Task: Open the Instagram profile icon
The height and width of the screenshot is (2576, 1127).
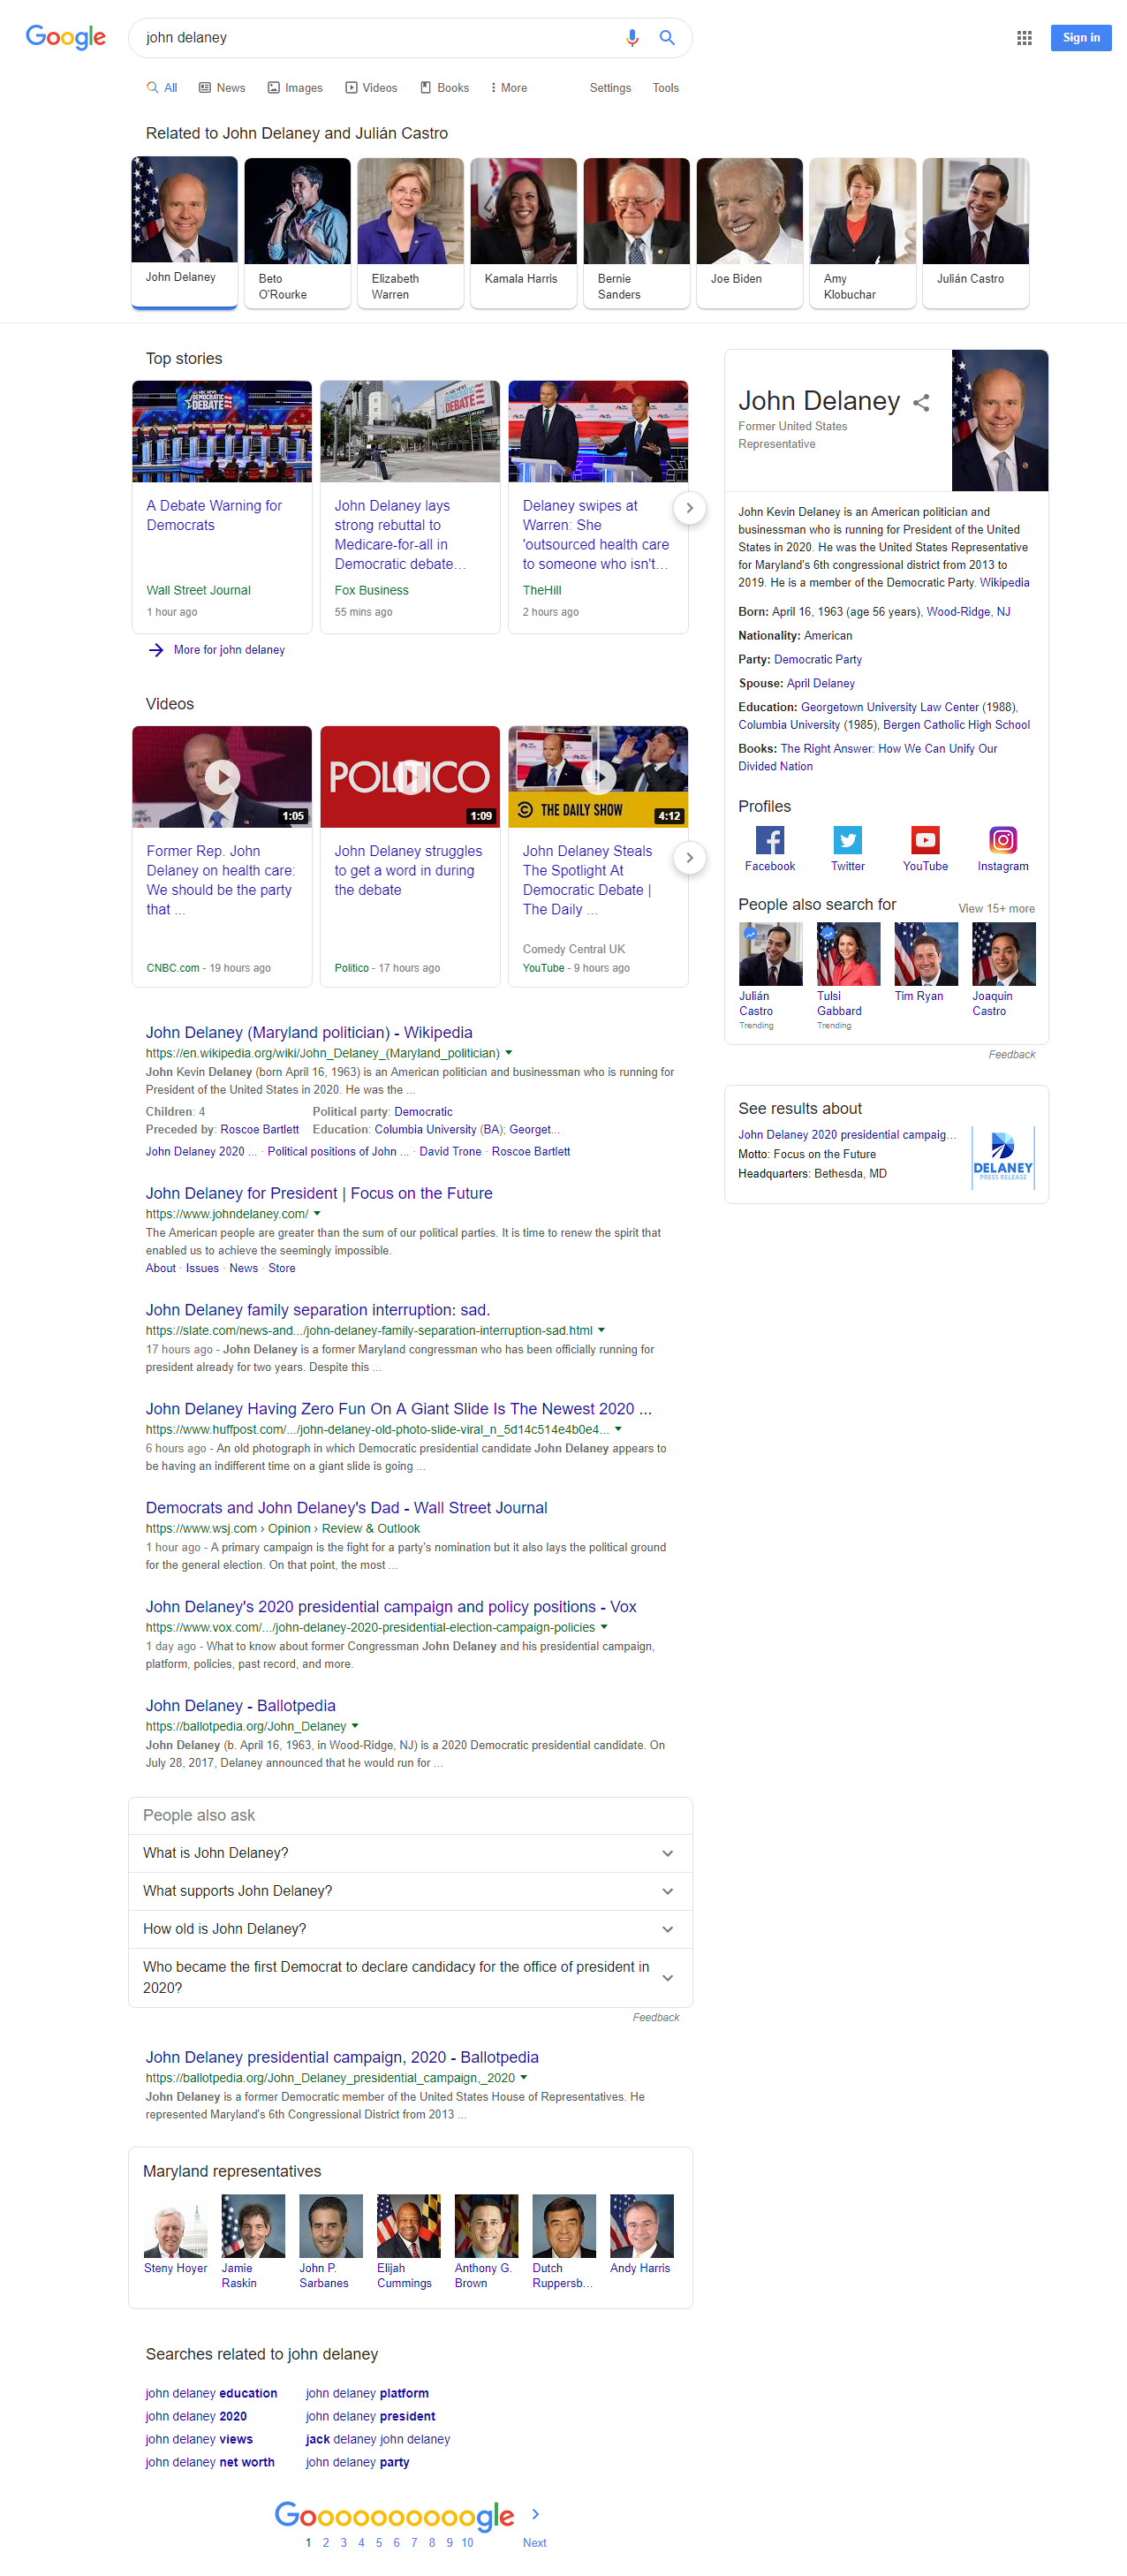Action: [1003, 840]
